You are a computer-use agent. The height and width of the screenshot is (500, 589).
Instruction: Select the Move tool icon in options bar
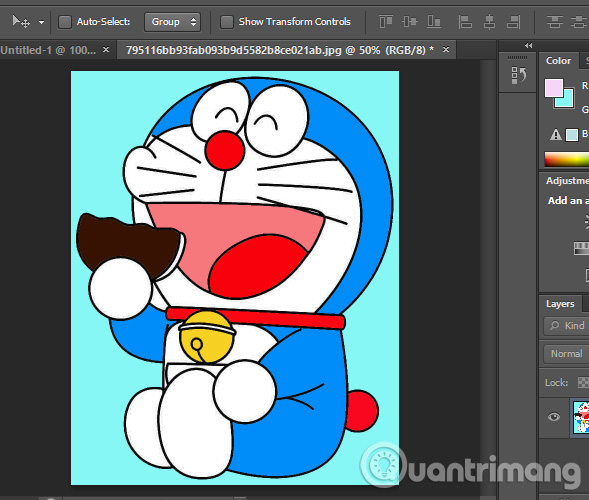click(21, 22)
